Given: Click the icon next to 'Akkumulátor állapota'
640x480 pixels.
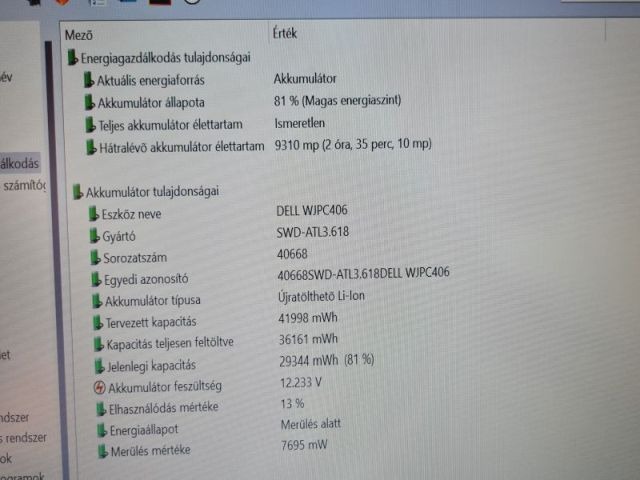Looking at the screenshot, I should (x=89, y=102).
